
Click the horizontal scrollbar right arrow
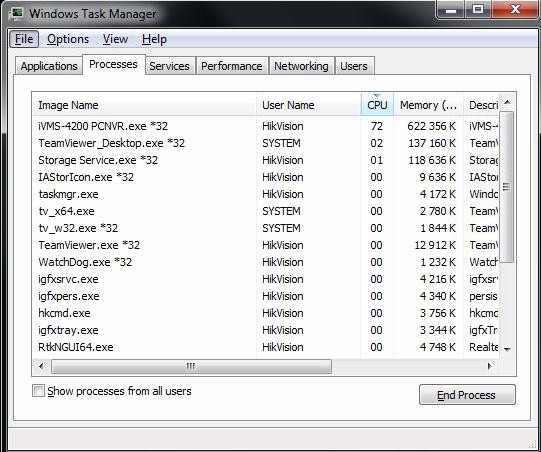(x=489, y=366)
